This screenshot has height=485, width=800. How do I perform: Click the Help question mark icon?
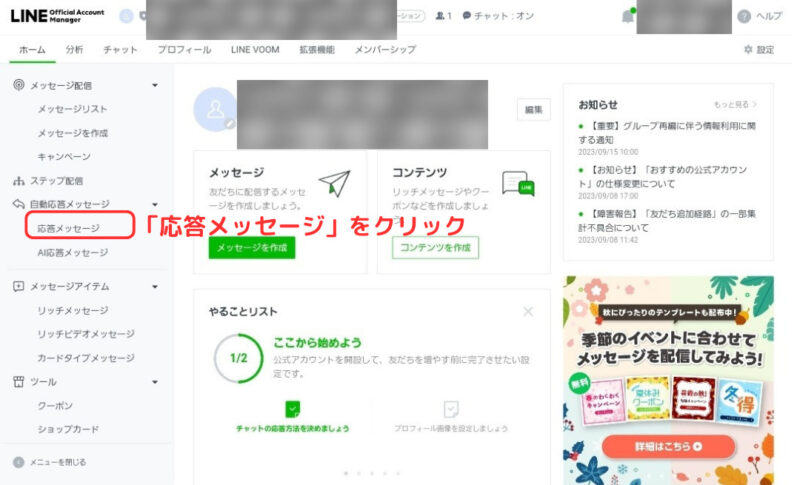point(744,16)
